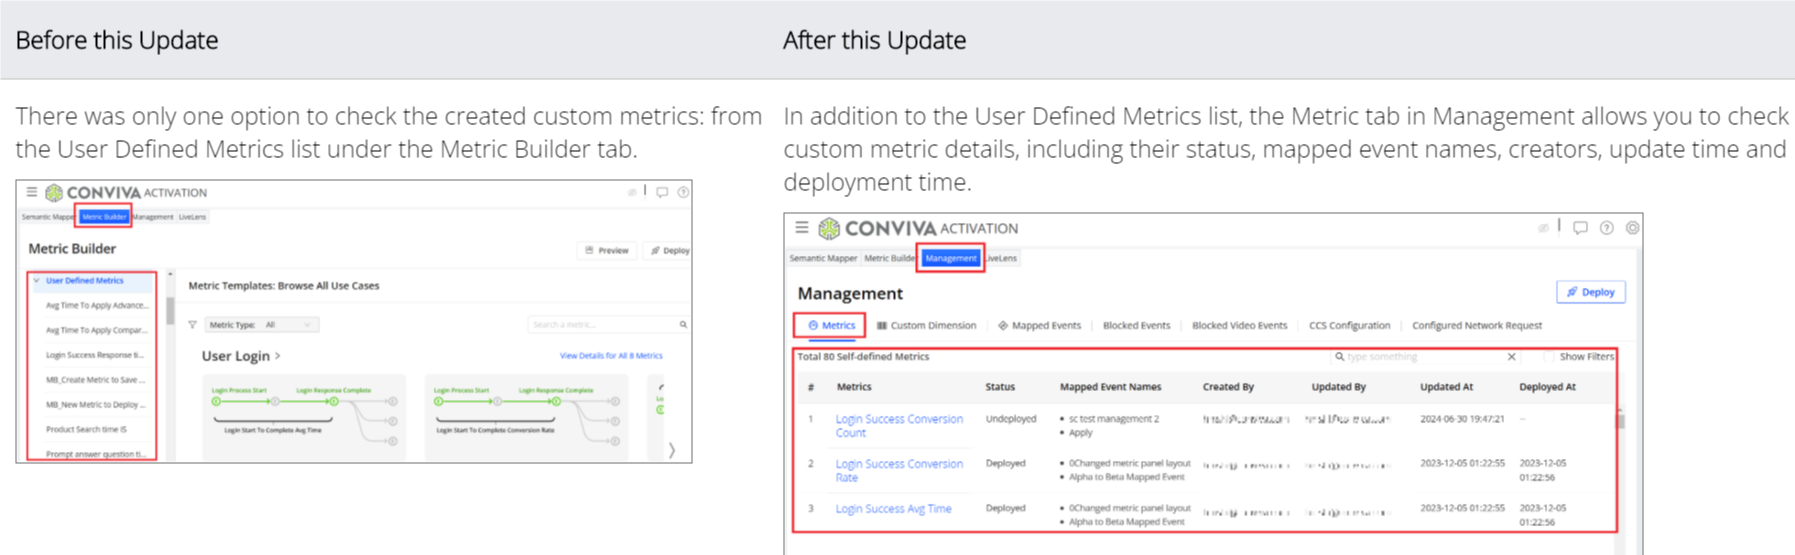Screen dimensions: 1795x555
Task: Open 'Login Success Avg Time' metric link
Action: tap(893, 509)
